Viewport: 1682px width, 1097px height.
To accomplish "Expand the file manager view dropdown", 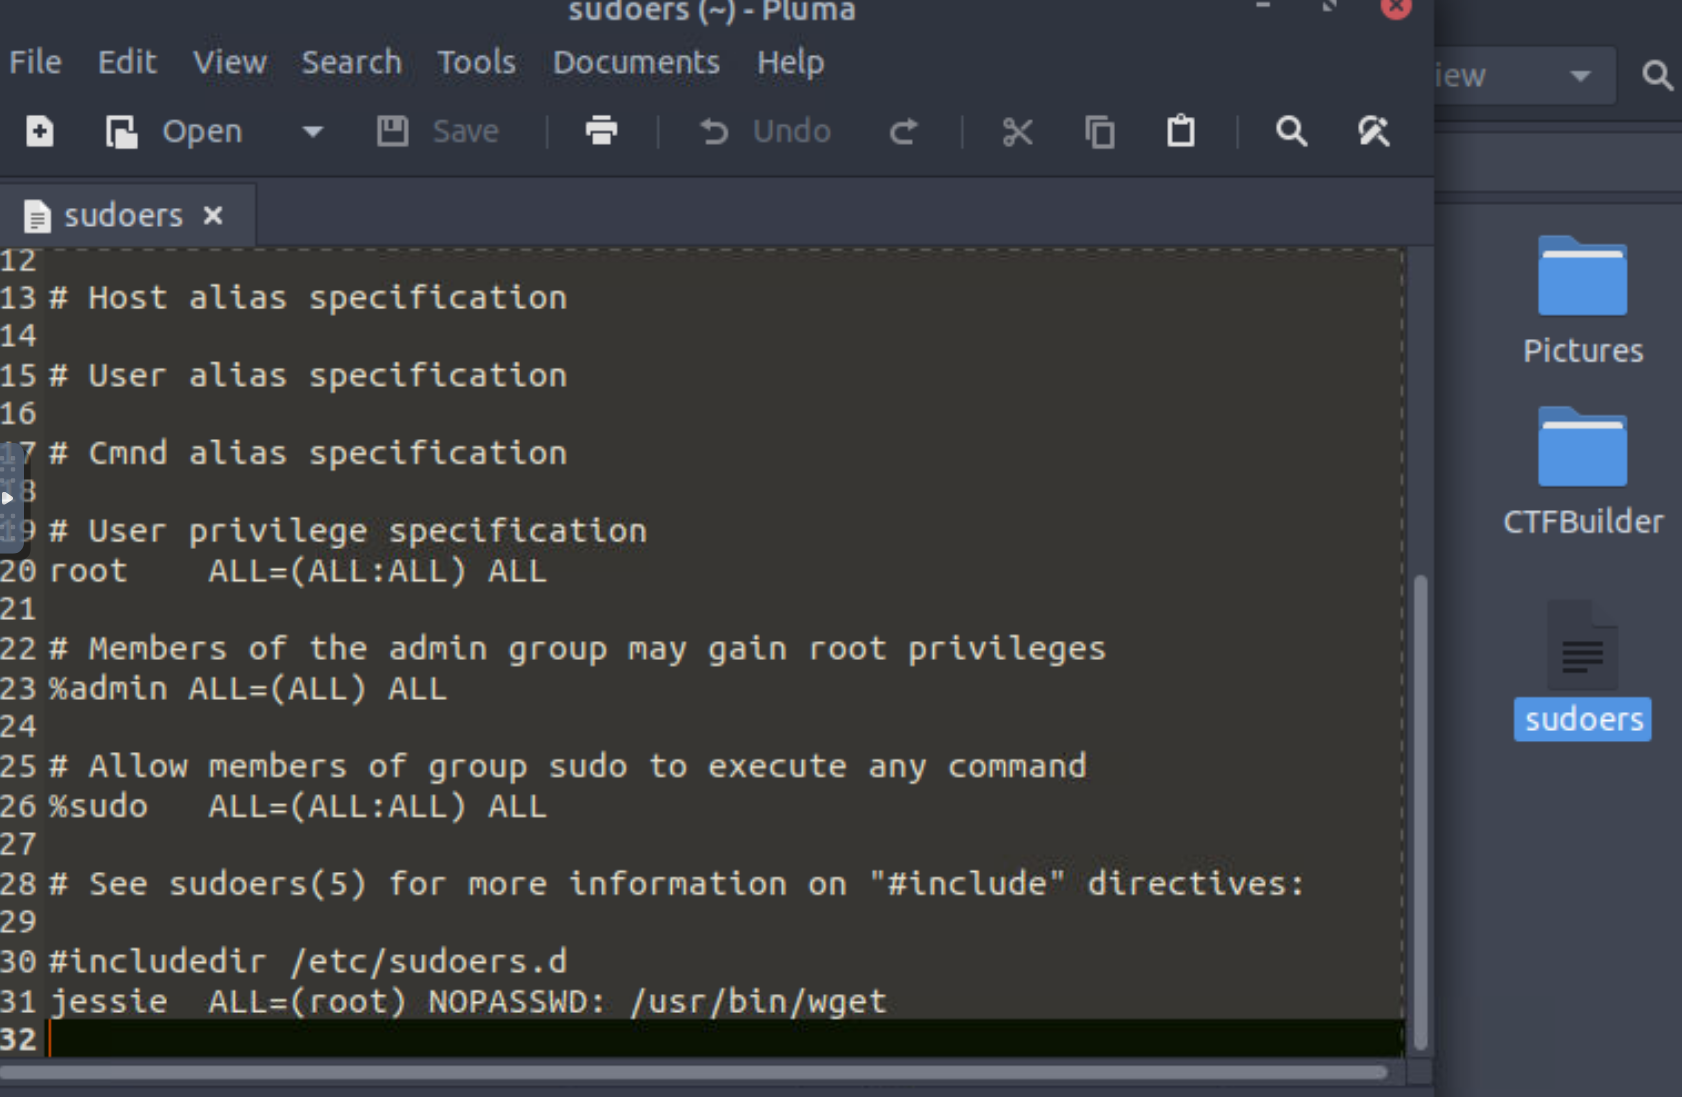I will tap(1580, 76).
